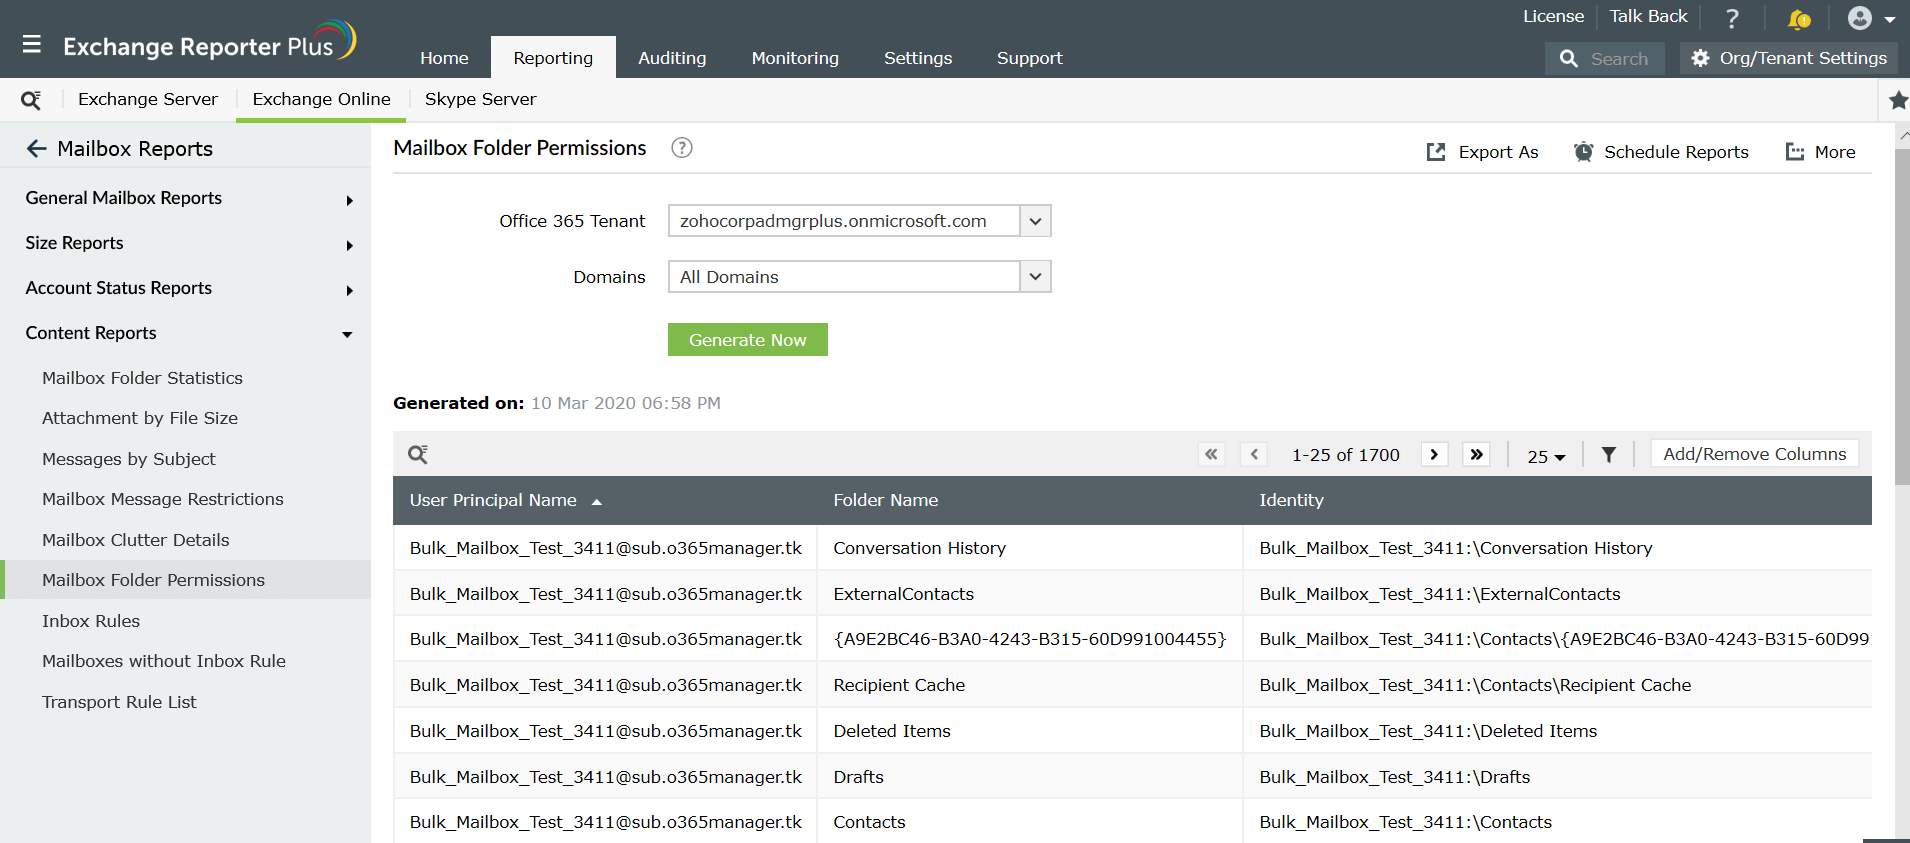Screen dimensions: 1910x843
Task: Click the help question mark in top bar
Action: [1732, 18]
